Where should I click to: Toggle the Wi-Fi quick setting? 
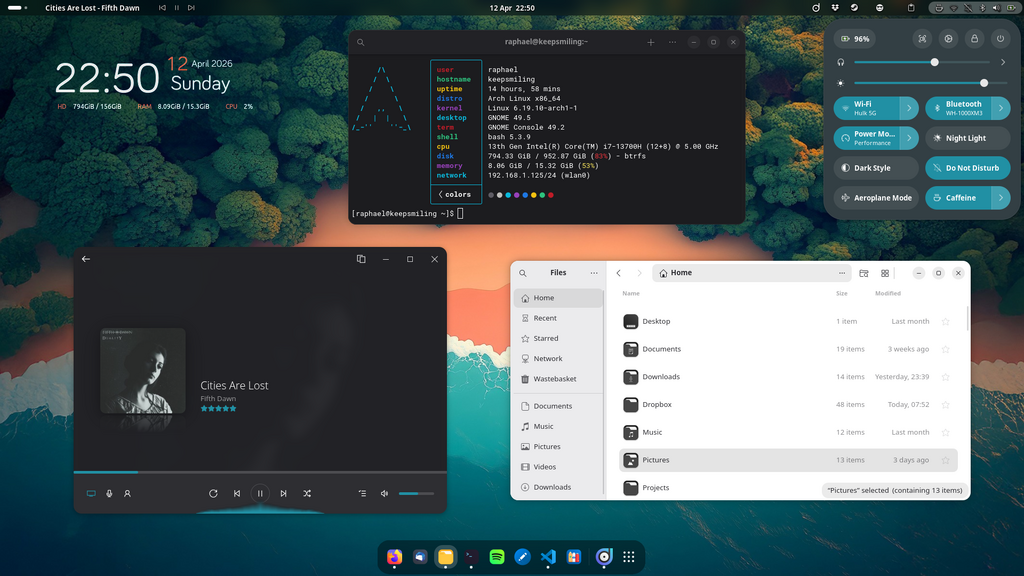(867, 108)
